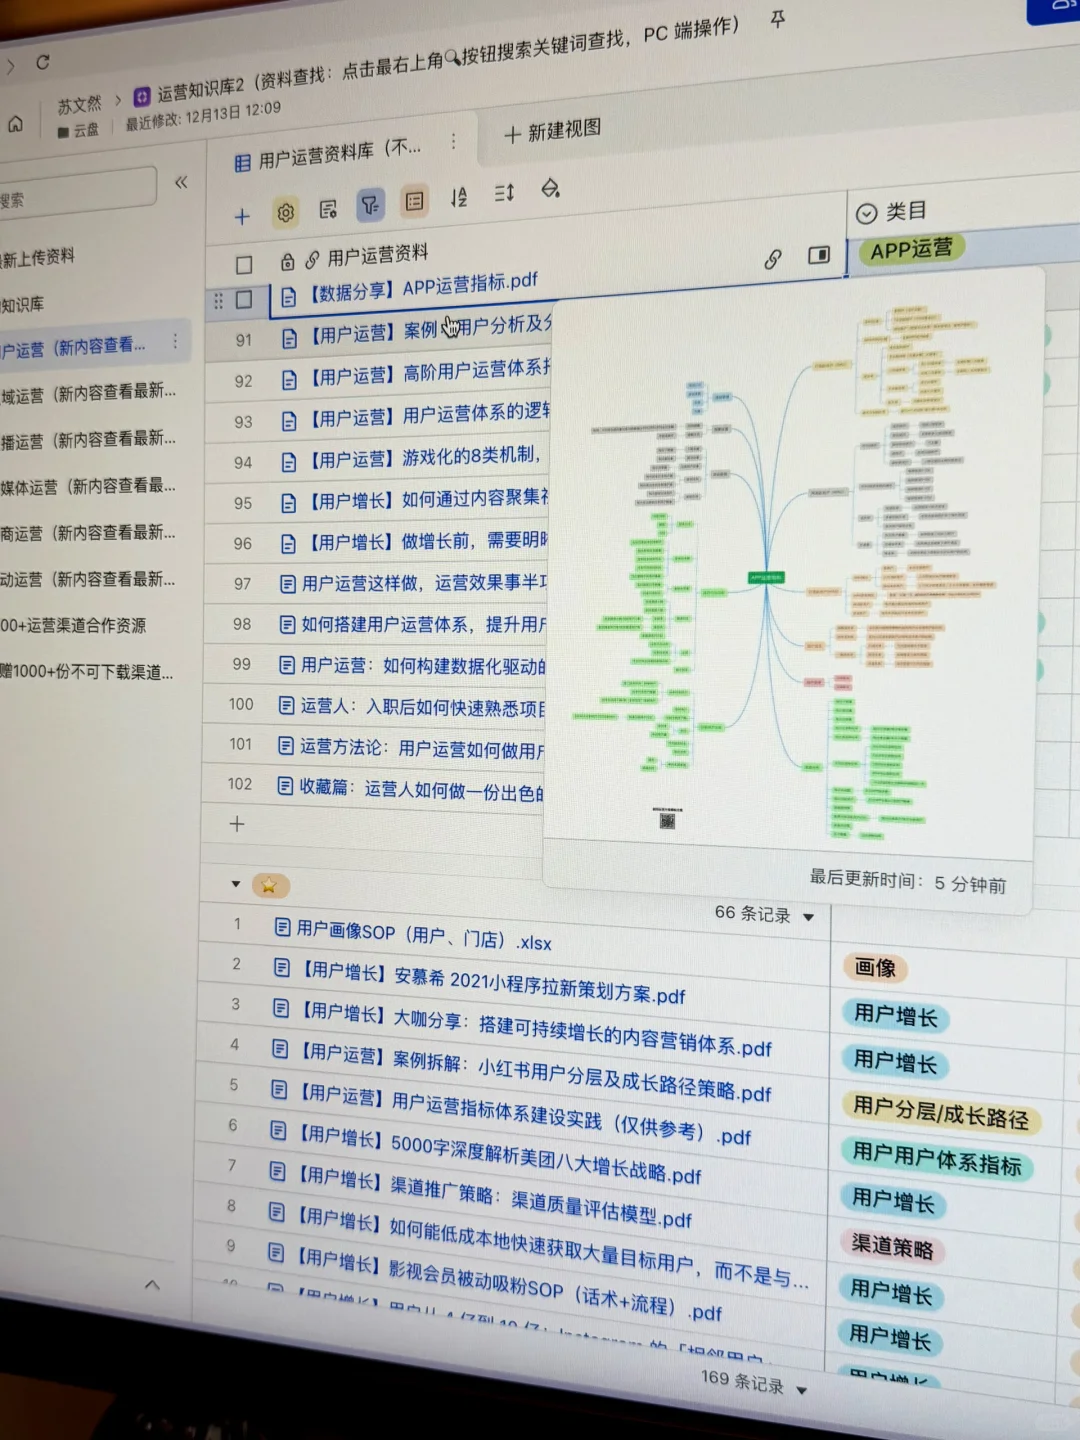This screenshot has width=1080, height=1440.
Task: Check the checkbox on the APP运营指标.pdf row
Action: [x=243, y=300]
